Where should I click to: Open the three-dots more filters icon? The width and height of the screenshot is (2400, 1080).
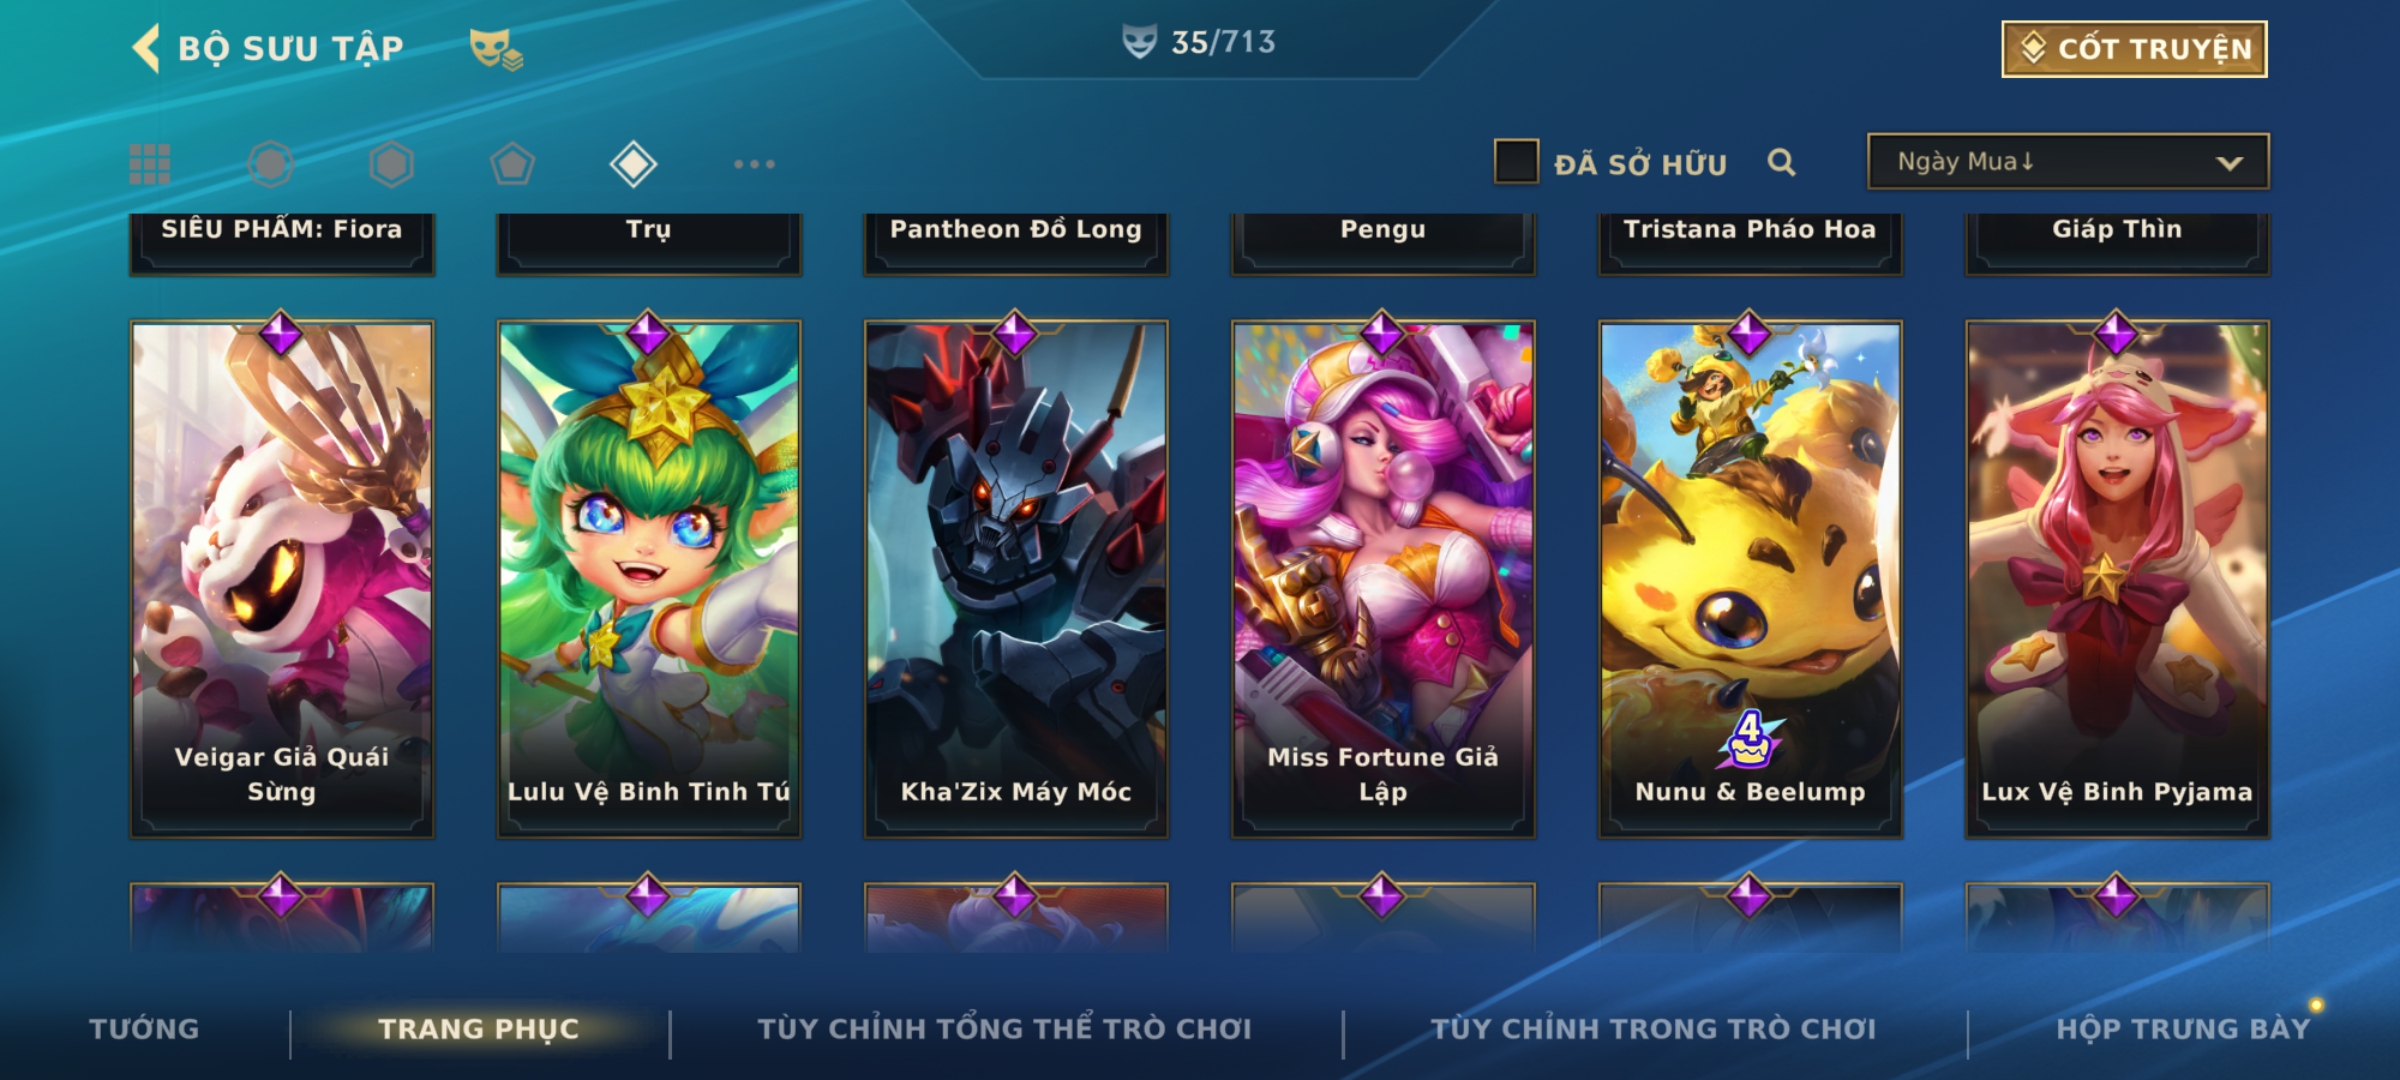[754, 164]
